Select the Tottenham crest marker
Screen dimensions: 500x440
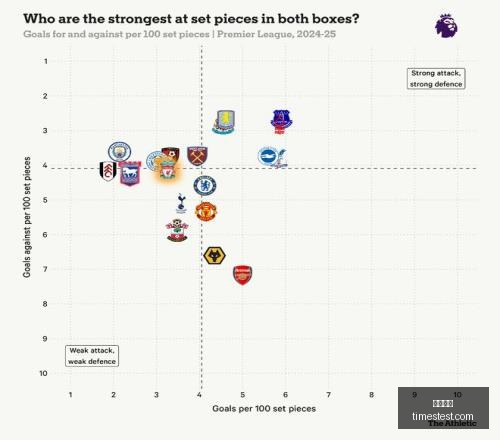pos(181,203)
